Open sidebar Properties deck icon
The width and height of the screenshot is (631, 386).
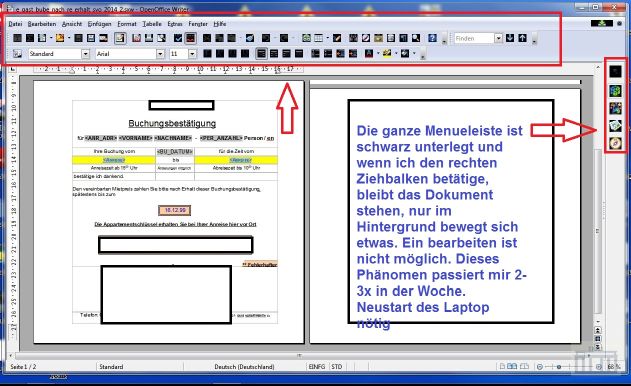point(615,91)
